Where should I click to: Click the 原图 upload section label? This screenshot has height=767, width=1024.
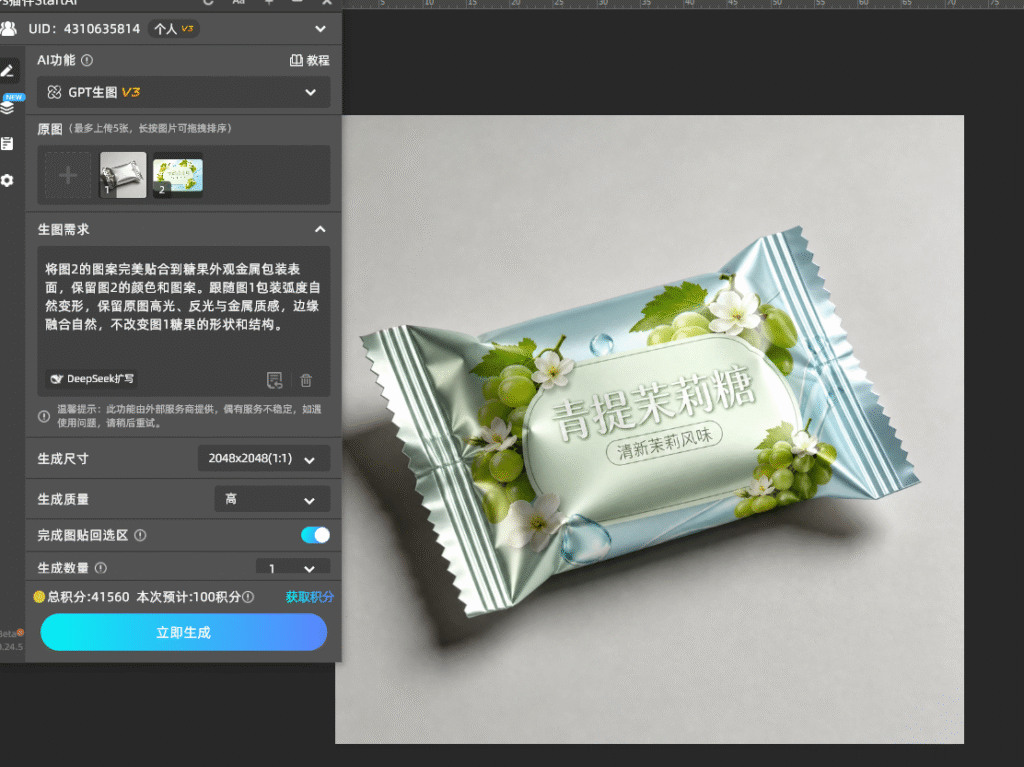[x=50, y=129]
